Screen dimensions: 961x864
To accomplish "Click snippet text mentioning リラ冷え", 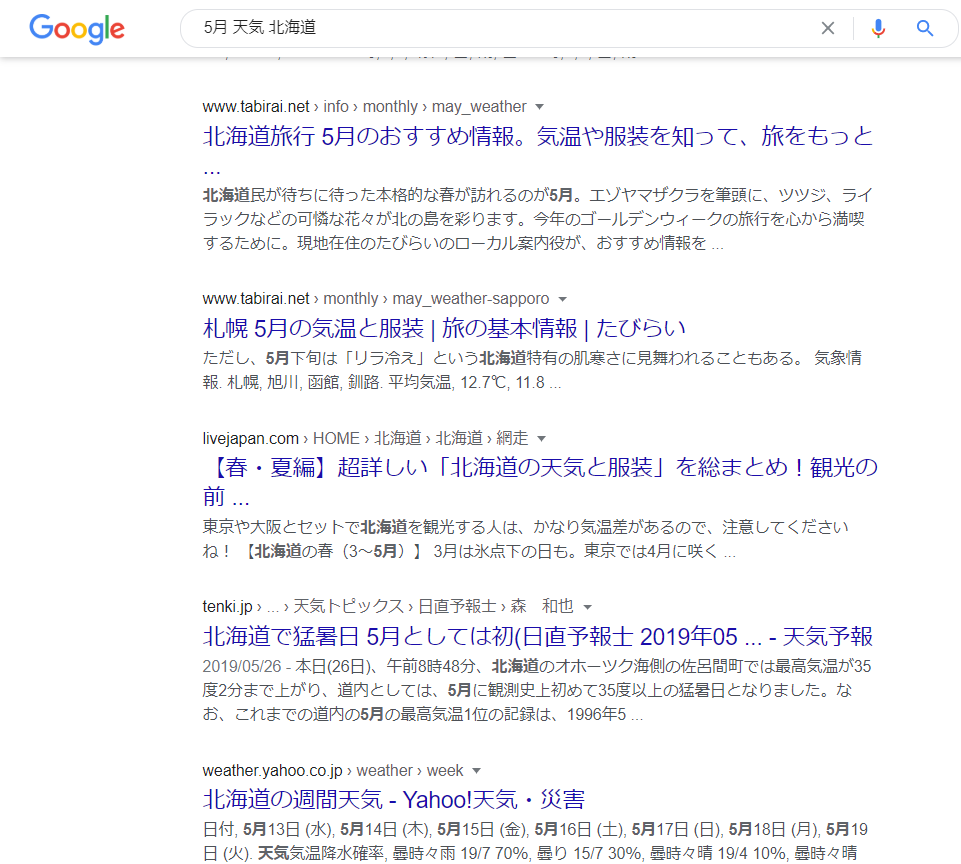I will click(532, 370).
